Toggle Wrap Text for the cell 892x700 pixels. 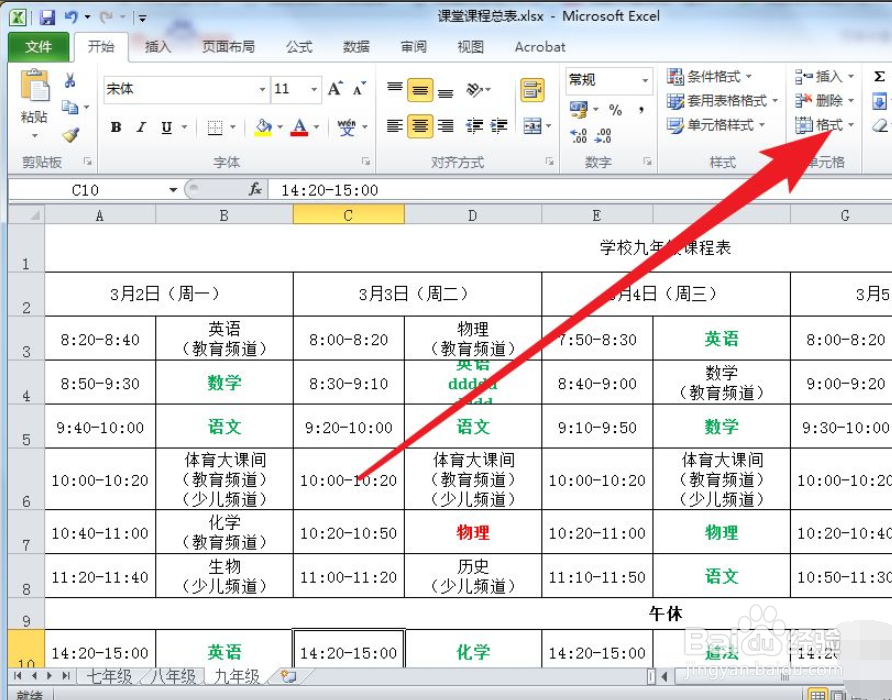531,88
